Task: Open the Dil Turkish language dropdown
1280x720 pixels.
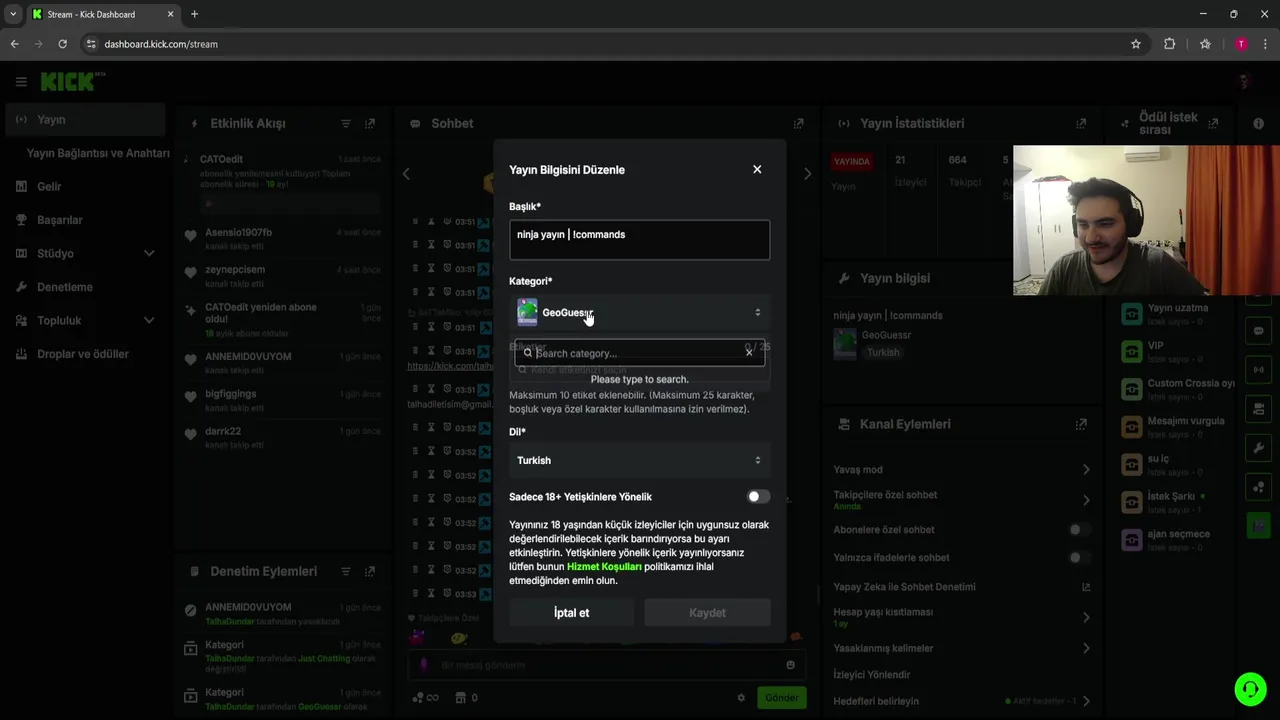Action: pyautogui.click(x=639, y=460)
